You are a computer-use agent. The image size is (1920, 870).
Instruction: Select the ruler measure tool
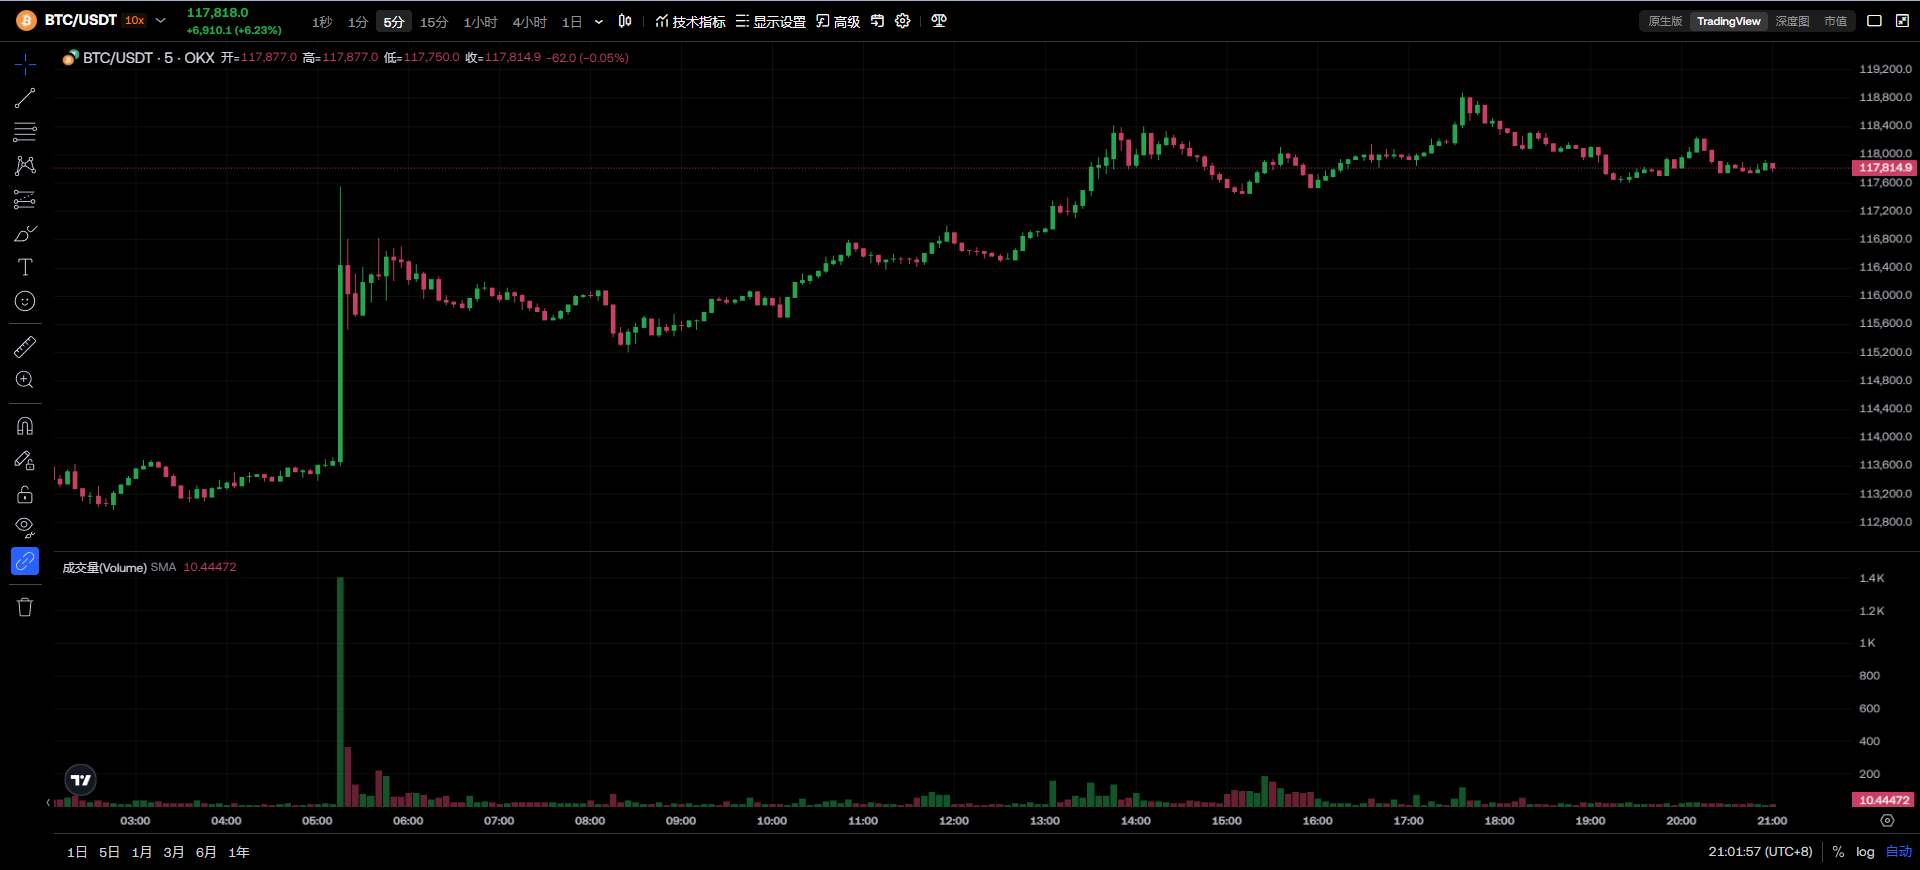click(25, 347)
